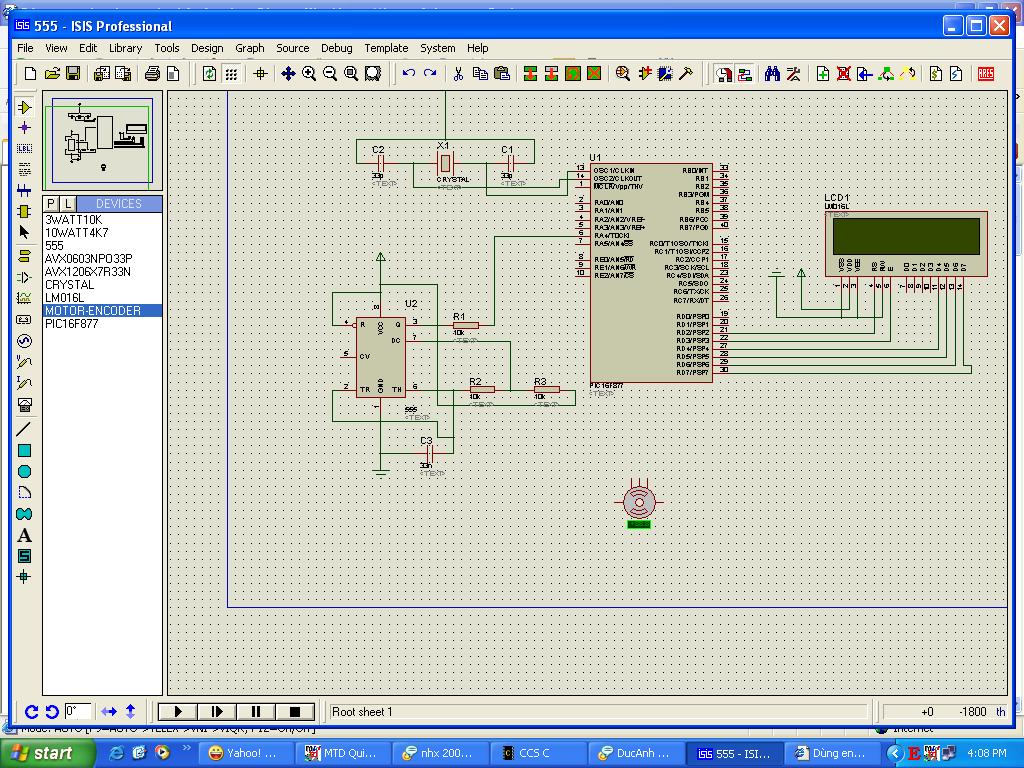Open the Library menu
The width and height of the screenshot is (1024, 768).
click(125, 48)
